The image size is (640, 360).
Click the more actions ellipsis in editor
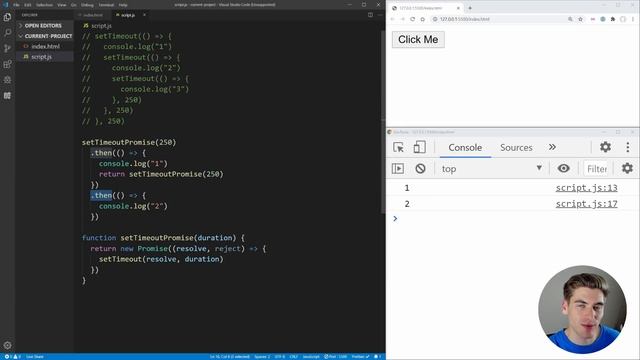coord(380,15)
